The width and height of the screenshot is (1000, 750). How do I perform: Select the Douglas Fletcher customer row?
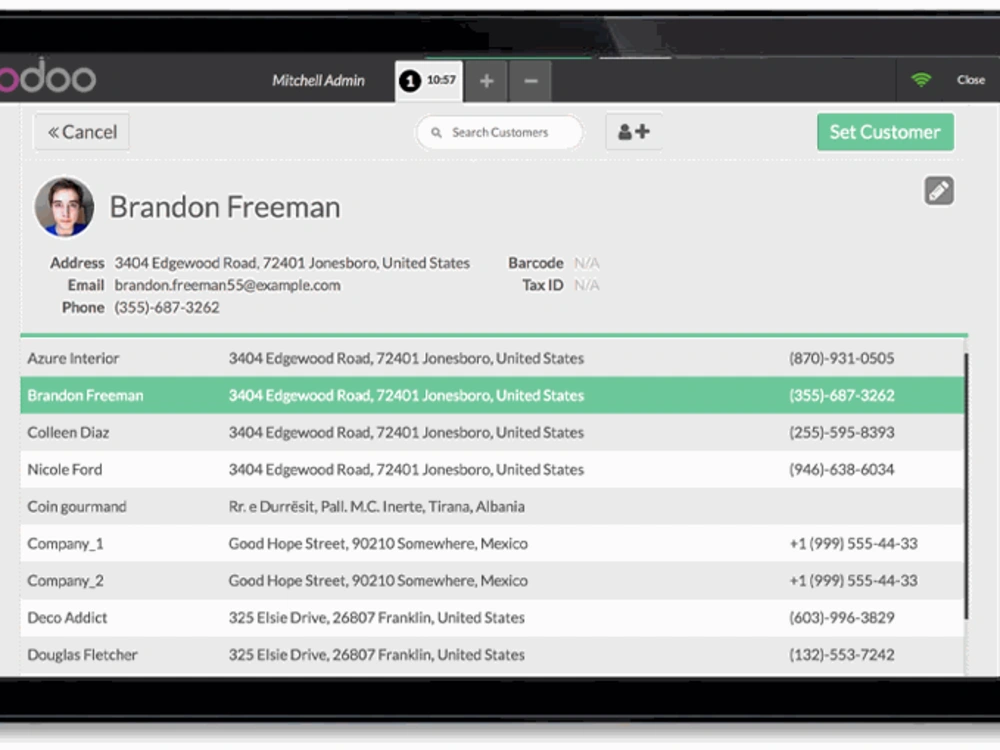click(x=492, y=654)
